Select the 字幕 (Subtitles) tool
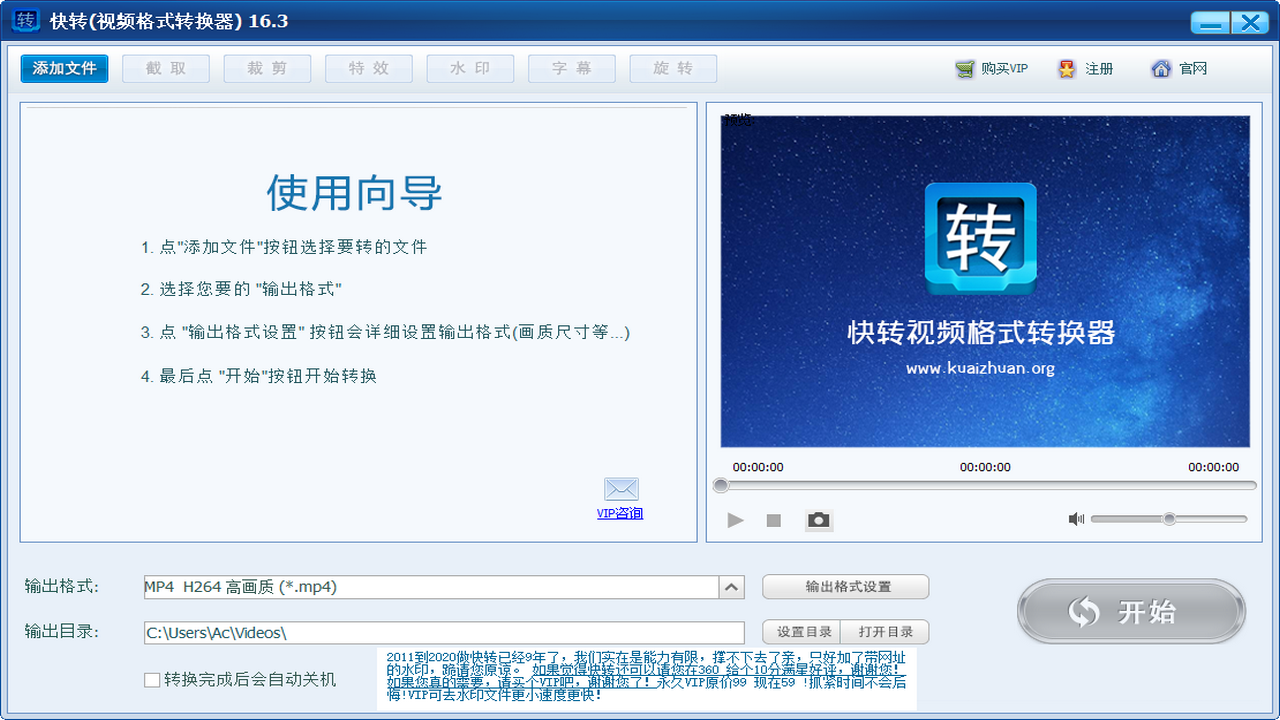This screenshot has height=720, width=1280. [x=571, y=69]
